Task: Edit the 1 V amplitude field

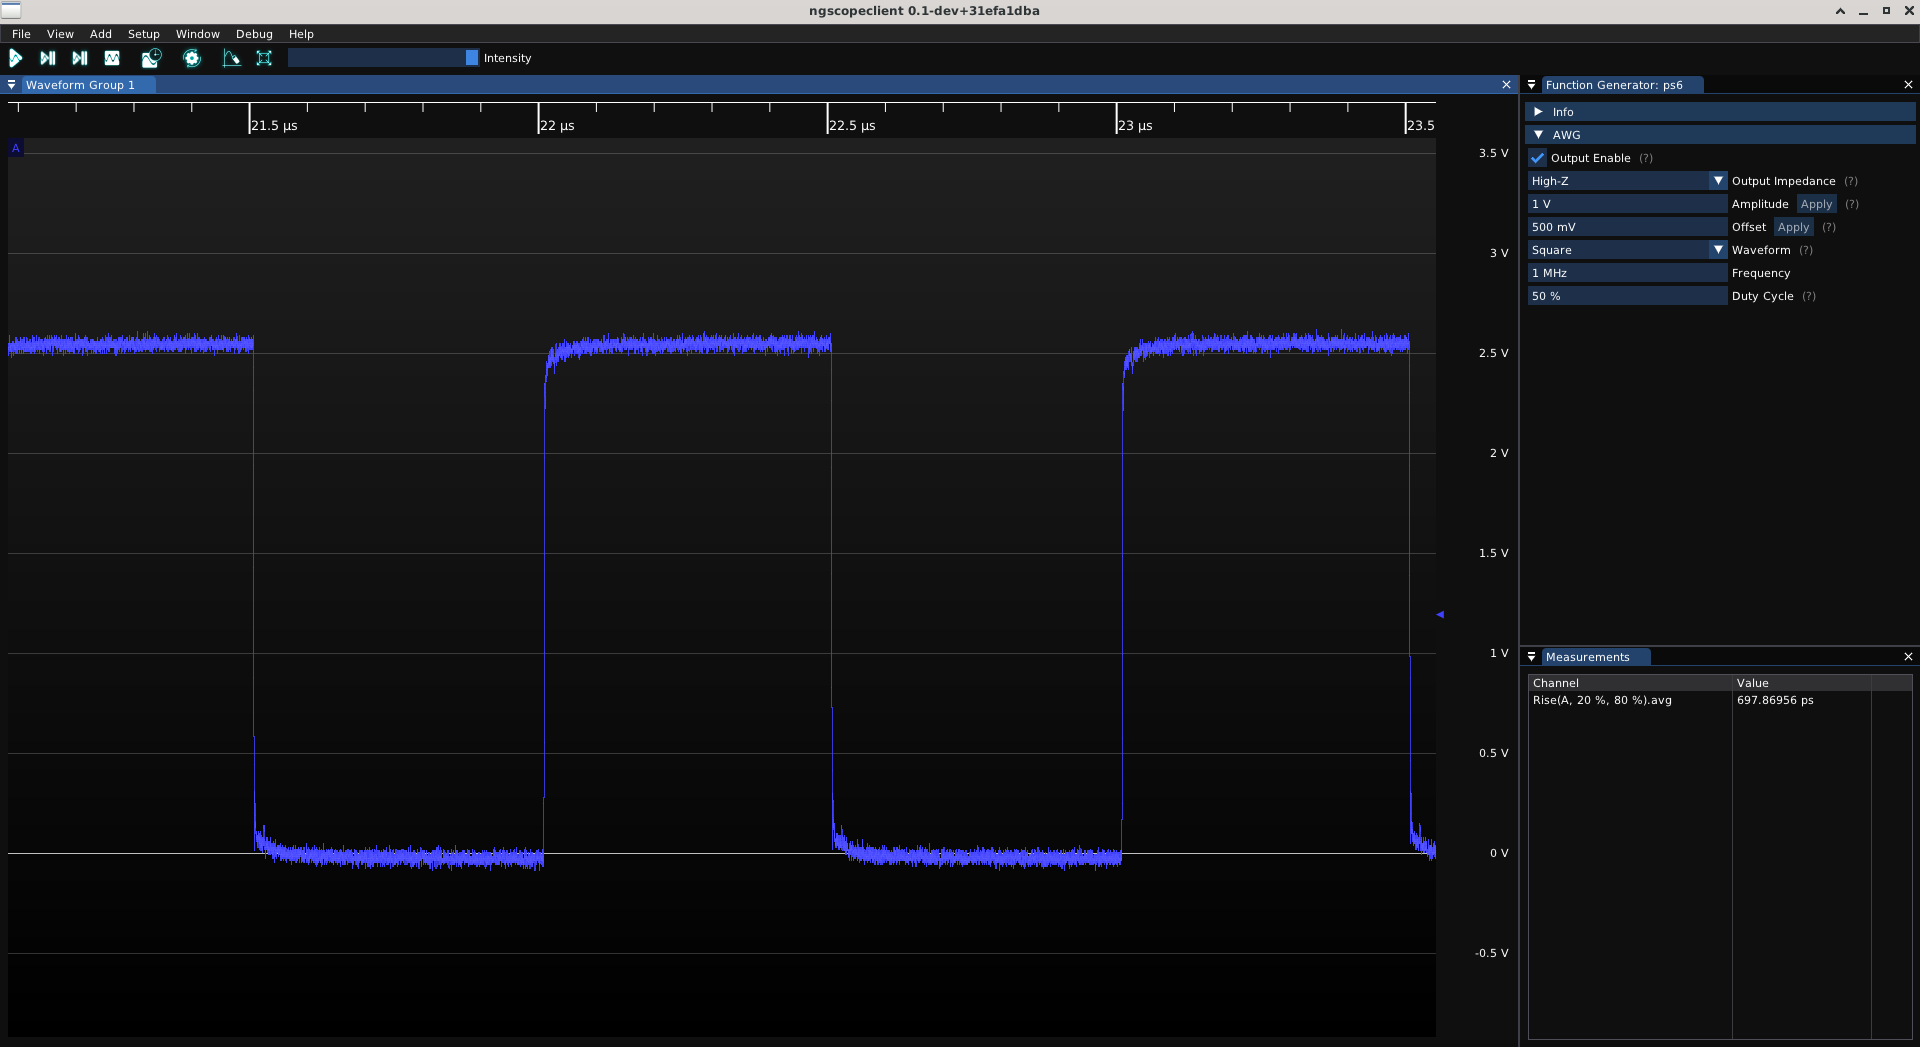Action: click(x=1627, y=204)
